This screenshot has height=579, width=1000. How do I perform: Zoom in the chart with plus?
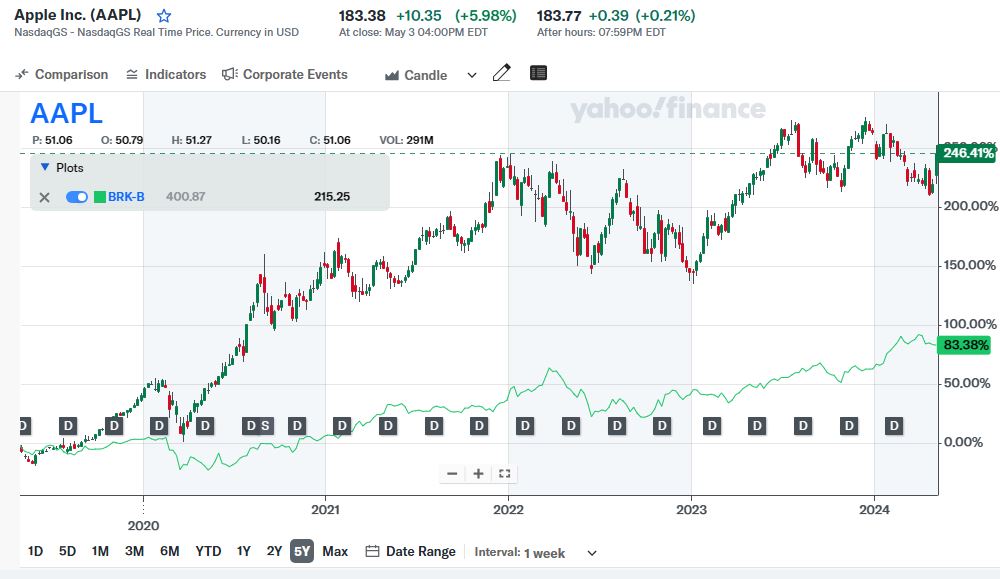(478, 474)
